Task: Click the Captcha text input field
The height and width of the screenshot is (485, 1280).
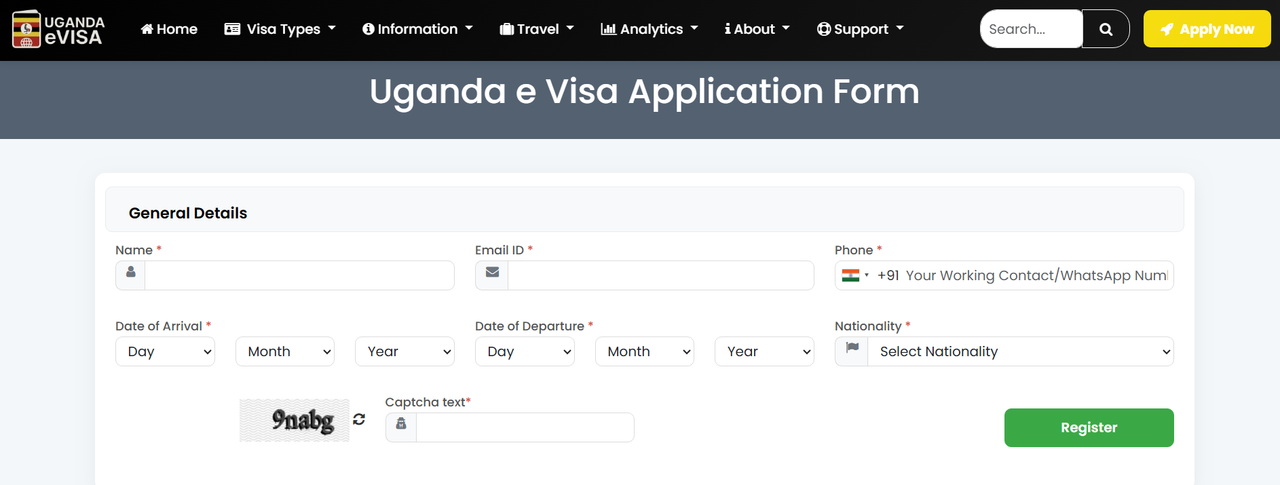Action: (525, 427)
